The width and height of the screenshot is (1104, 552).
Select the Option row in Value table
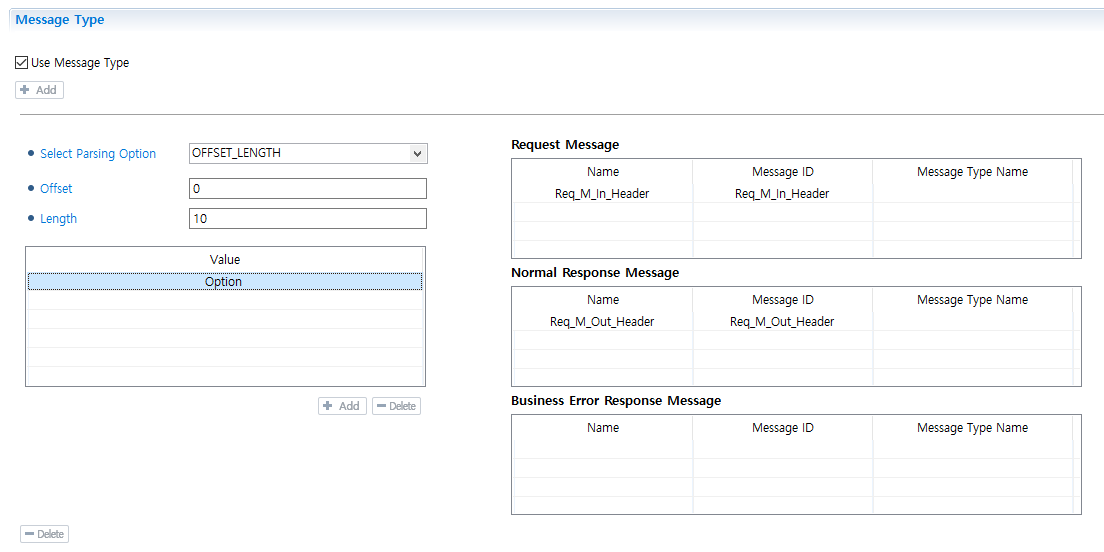[x=225, y=281]
